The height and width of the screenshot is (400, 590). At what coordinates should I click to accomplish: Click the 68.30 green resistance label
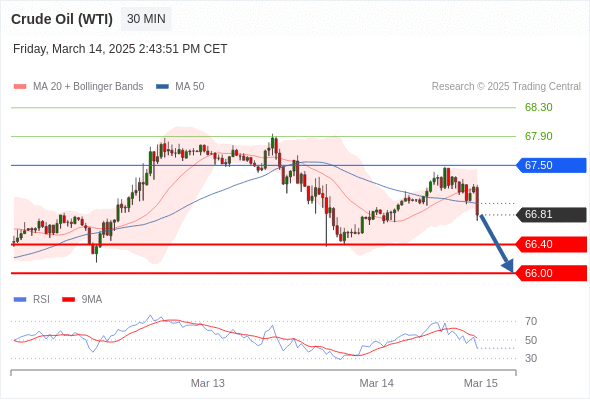(539, 107)
